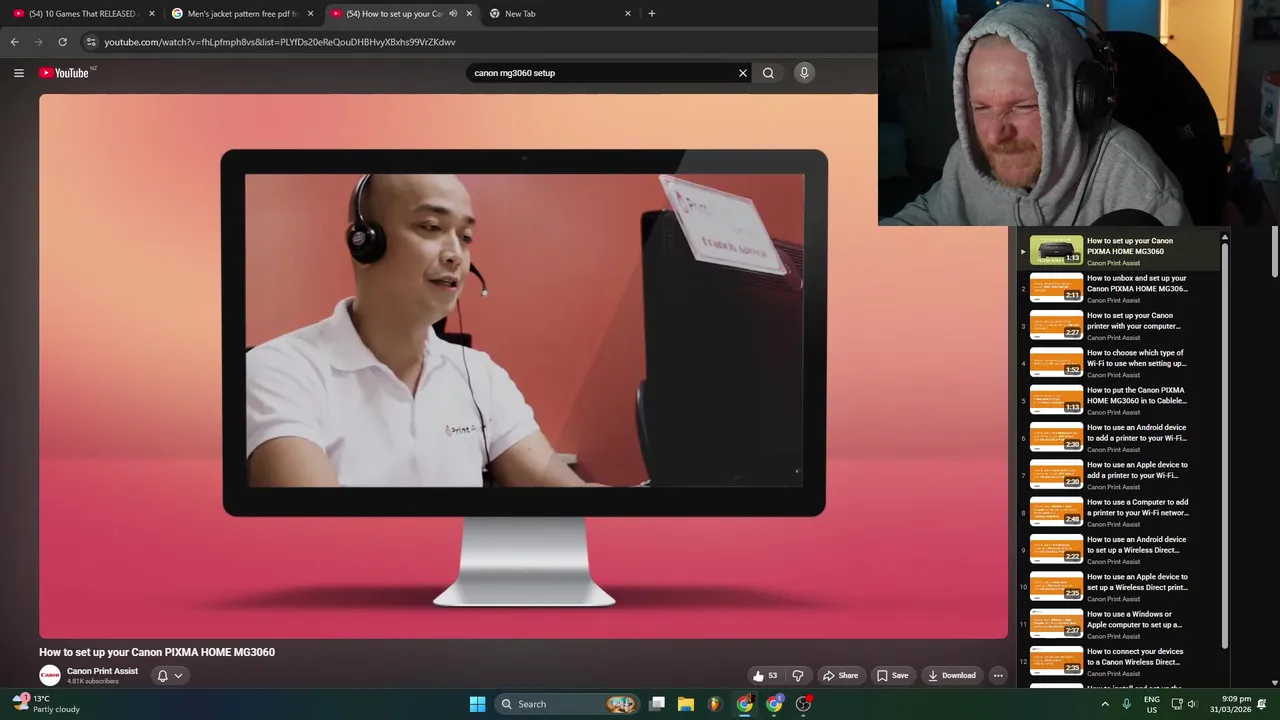Image resolution: width=1280 pixels, height=720 pixels.
Task: Switch to '10 Games That RELEASED' tab
Action: click(82, 14)
